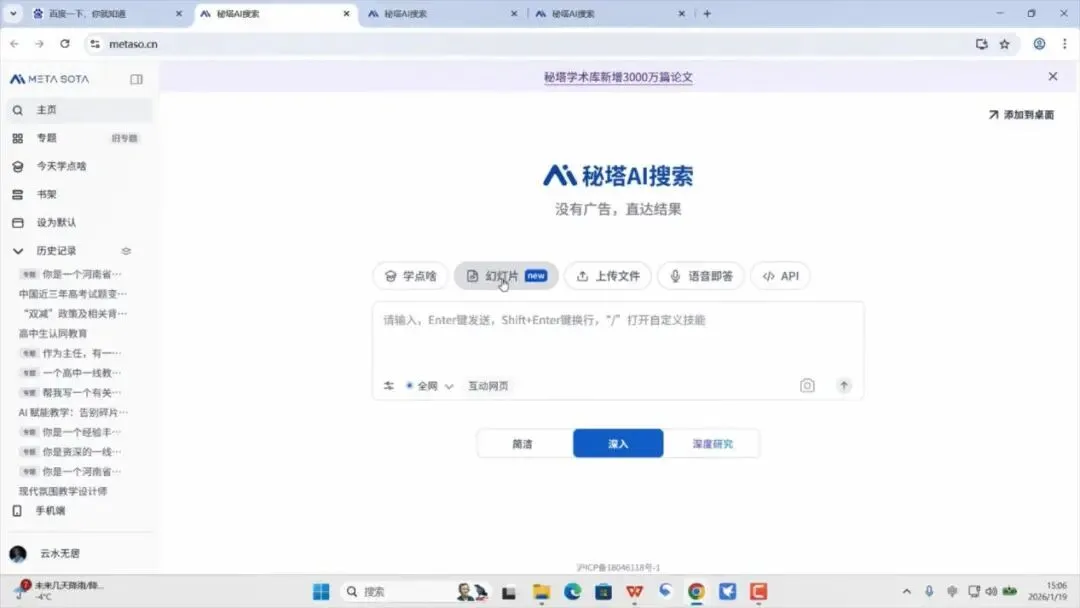Open the 幻灯片 new feature
This screenshot has height=608, width=1080.
tap(506, 276)
